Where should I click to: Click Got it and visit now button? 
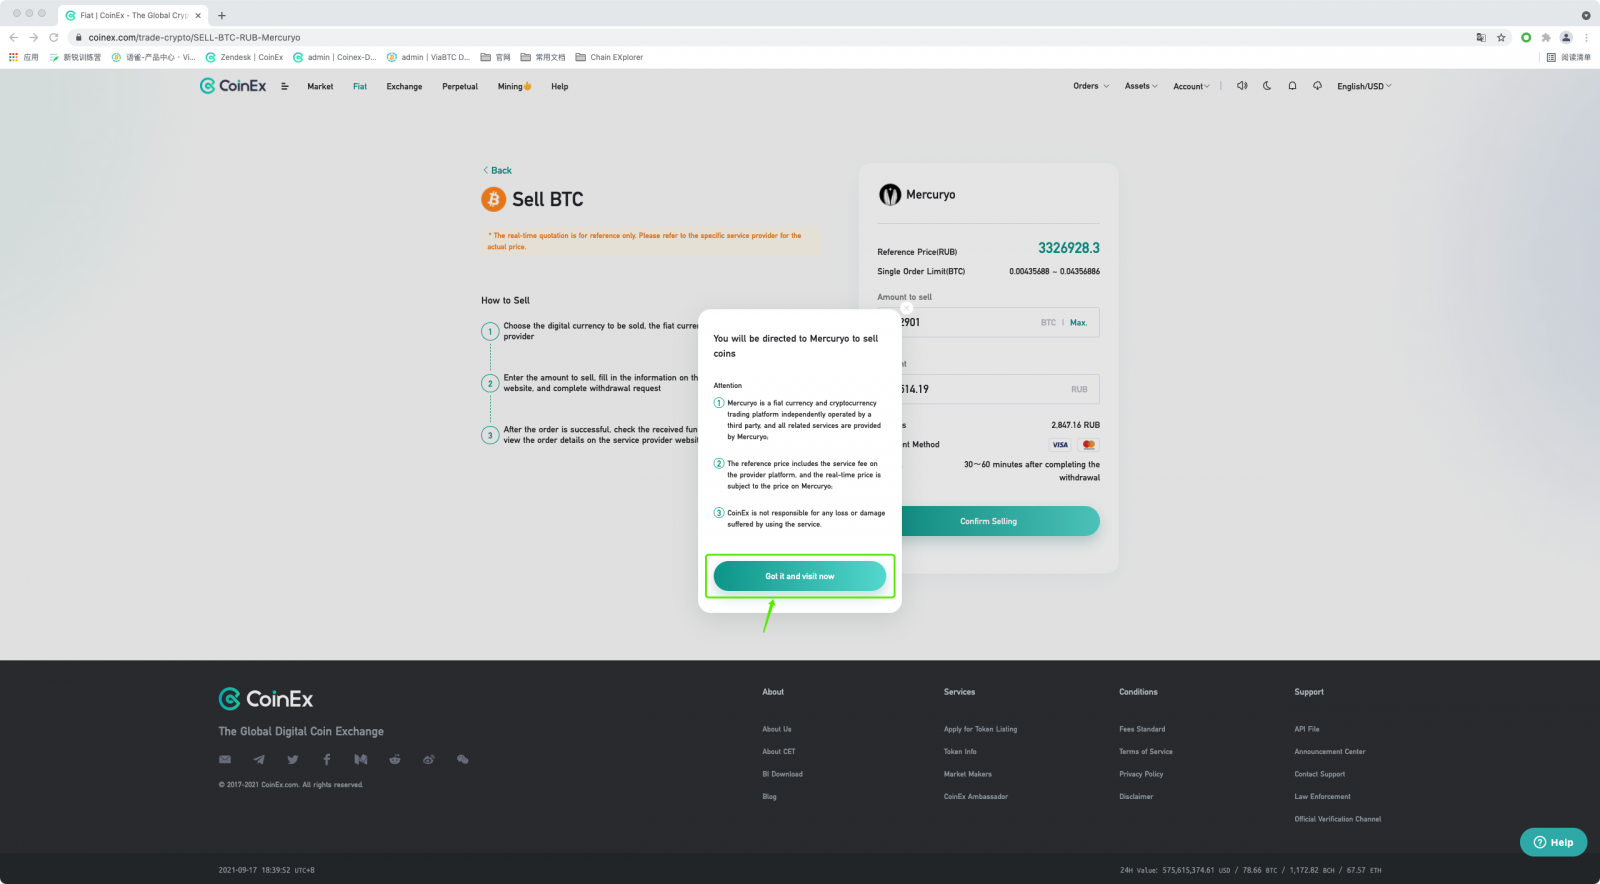point(799,576)
